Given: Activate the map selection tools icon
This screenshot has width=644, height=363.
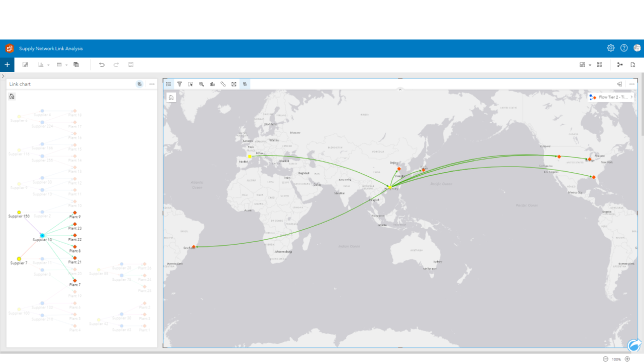Looking at the screenshot, I should 191,84.
